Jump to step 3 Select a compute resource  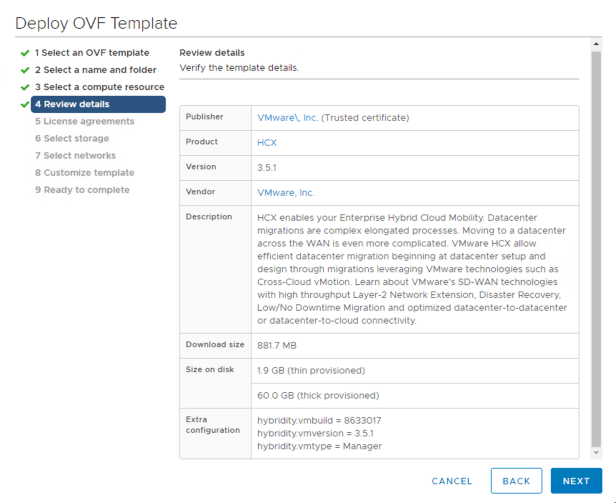click(99, 87)
